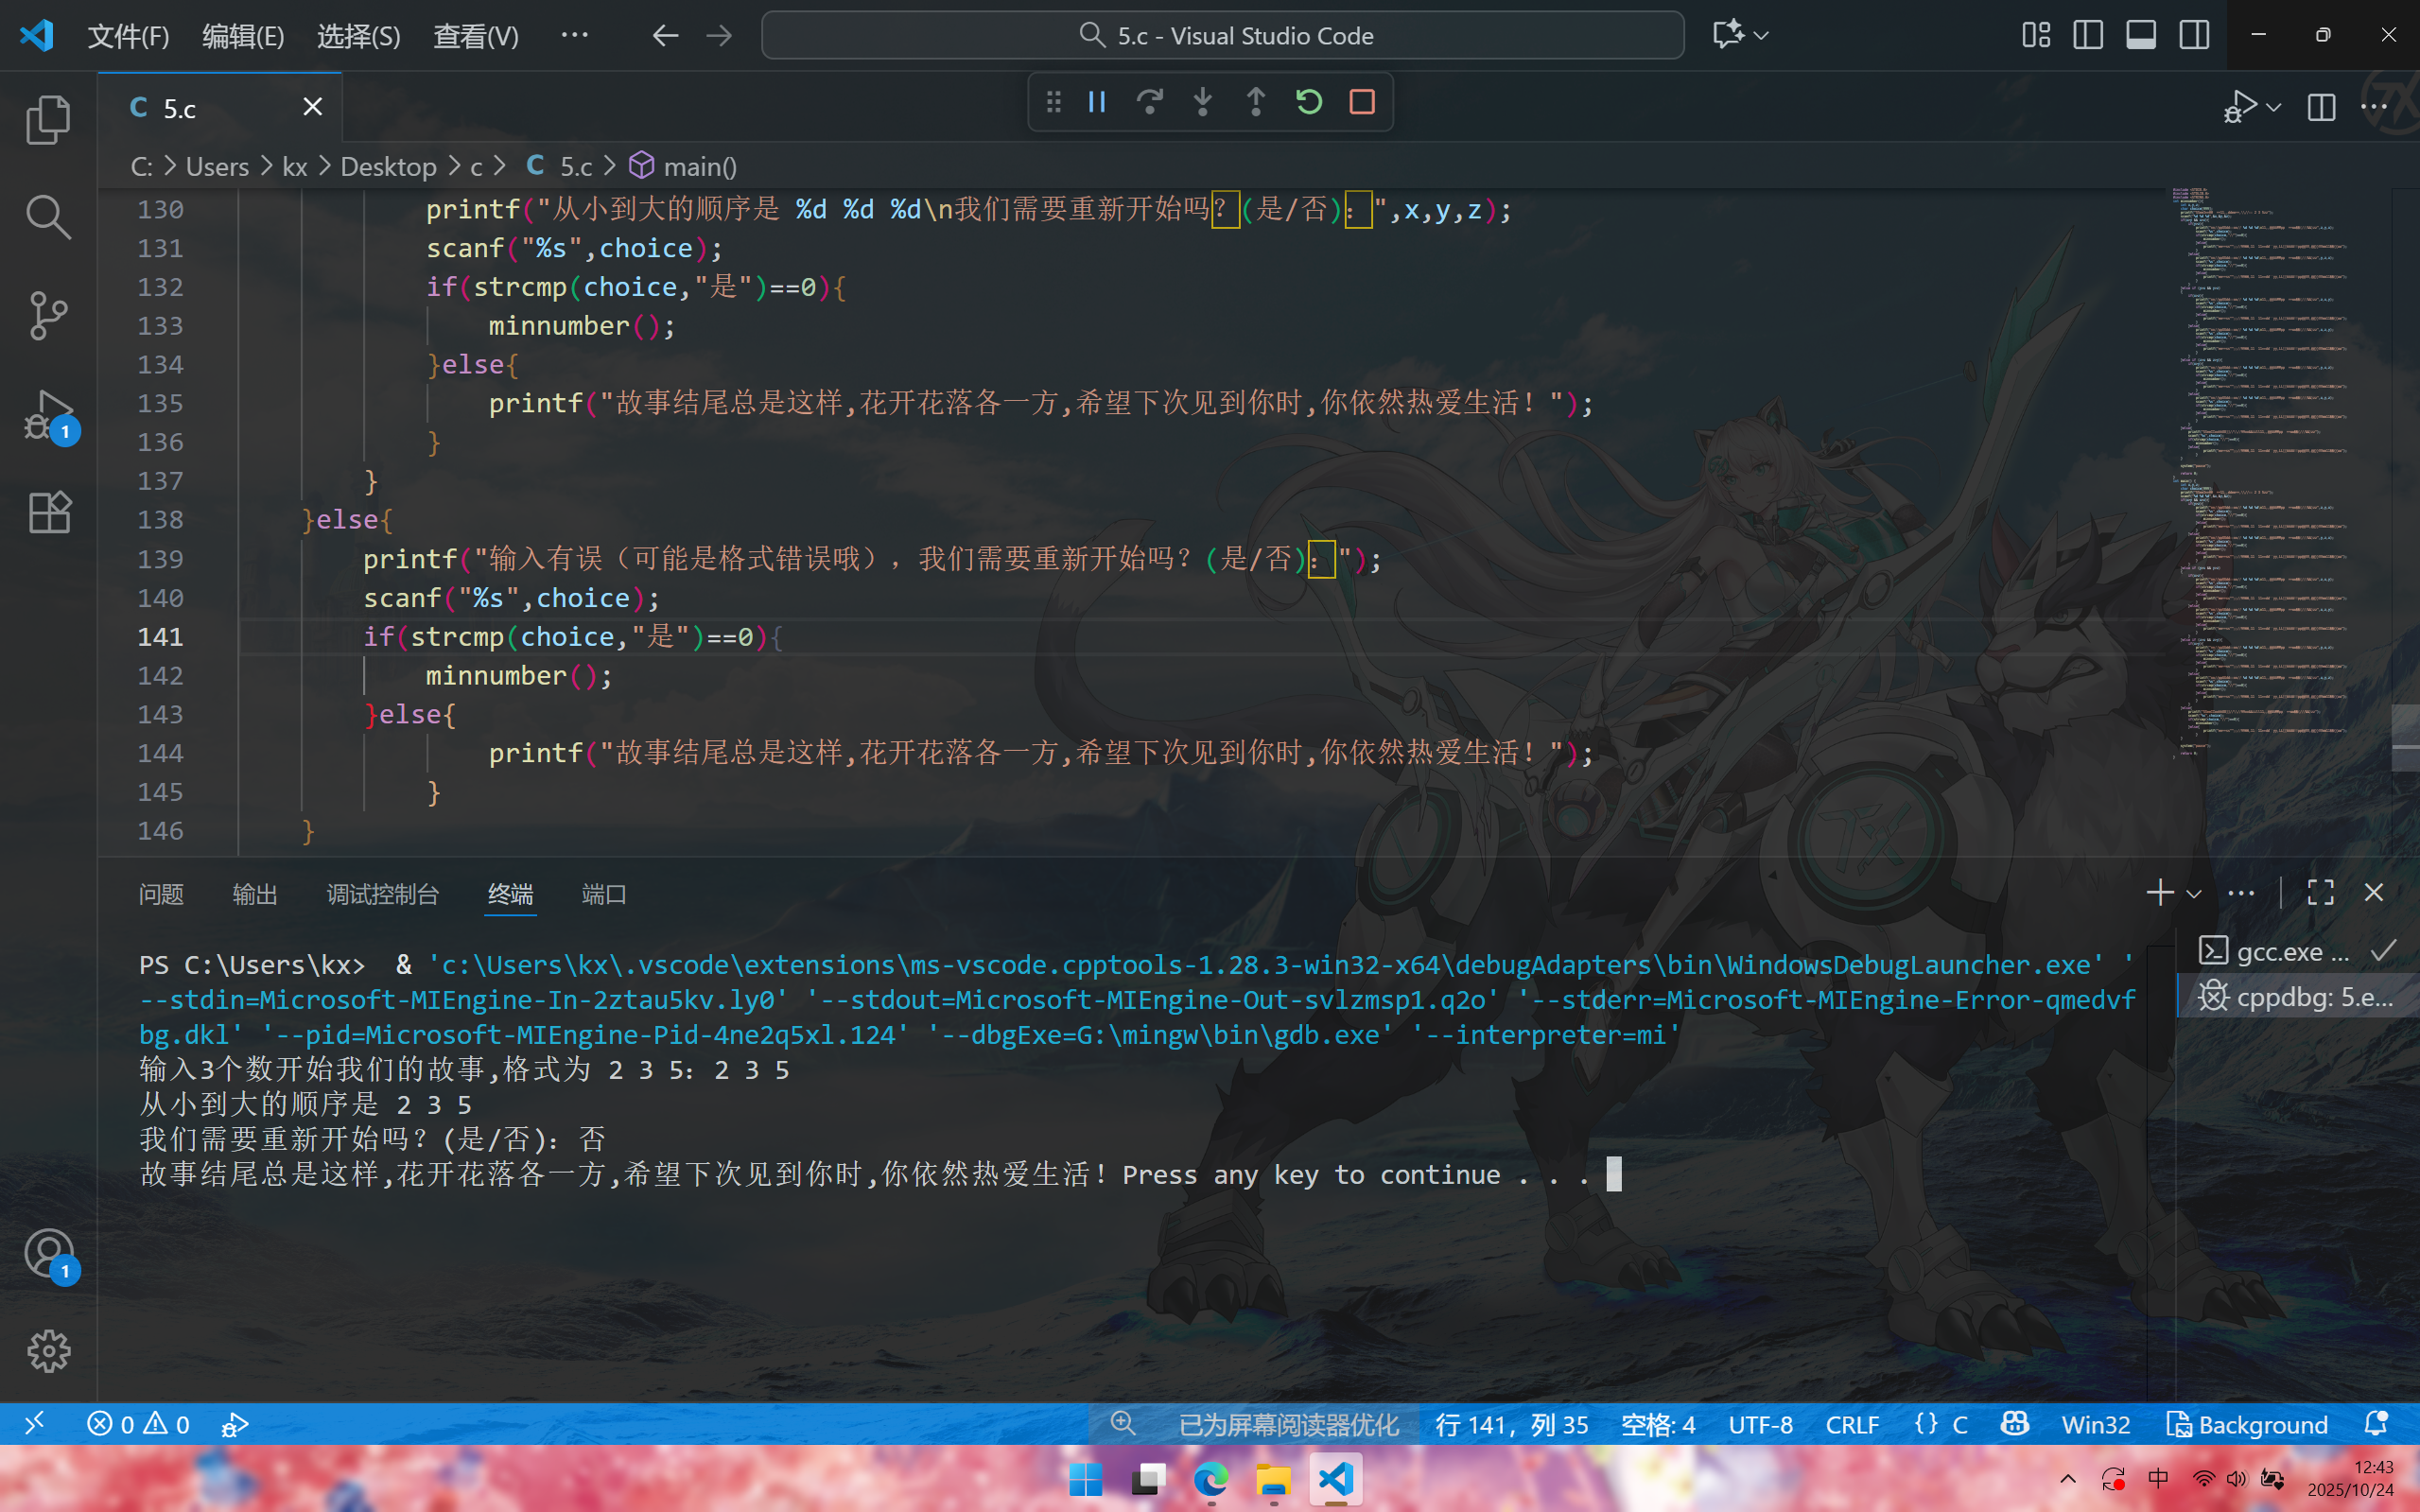This screenshot has height=1512, width=2420.
Task: Toggle the bottom panel layout button
Action: 2140,36
